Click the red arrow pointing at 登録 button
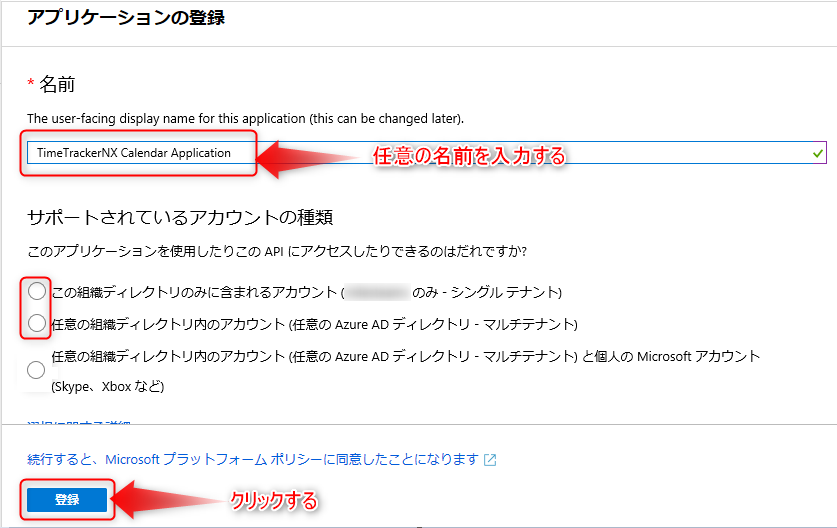Viewport: 837px width, 528px height. tap(168, 499)
